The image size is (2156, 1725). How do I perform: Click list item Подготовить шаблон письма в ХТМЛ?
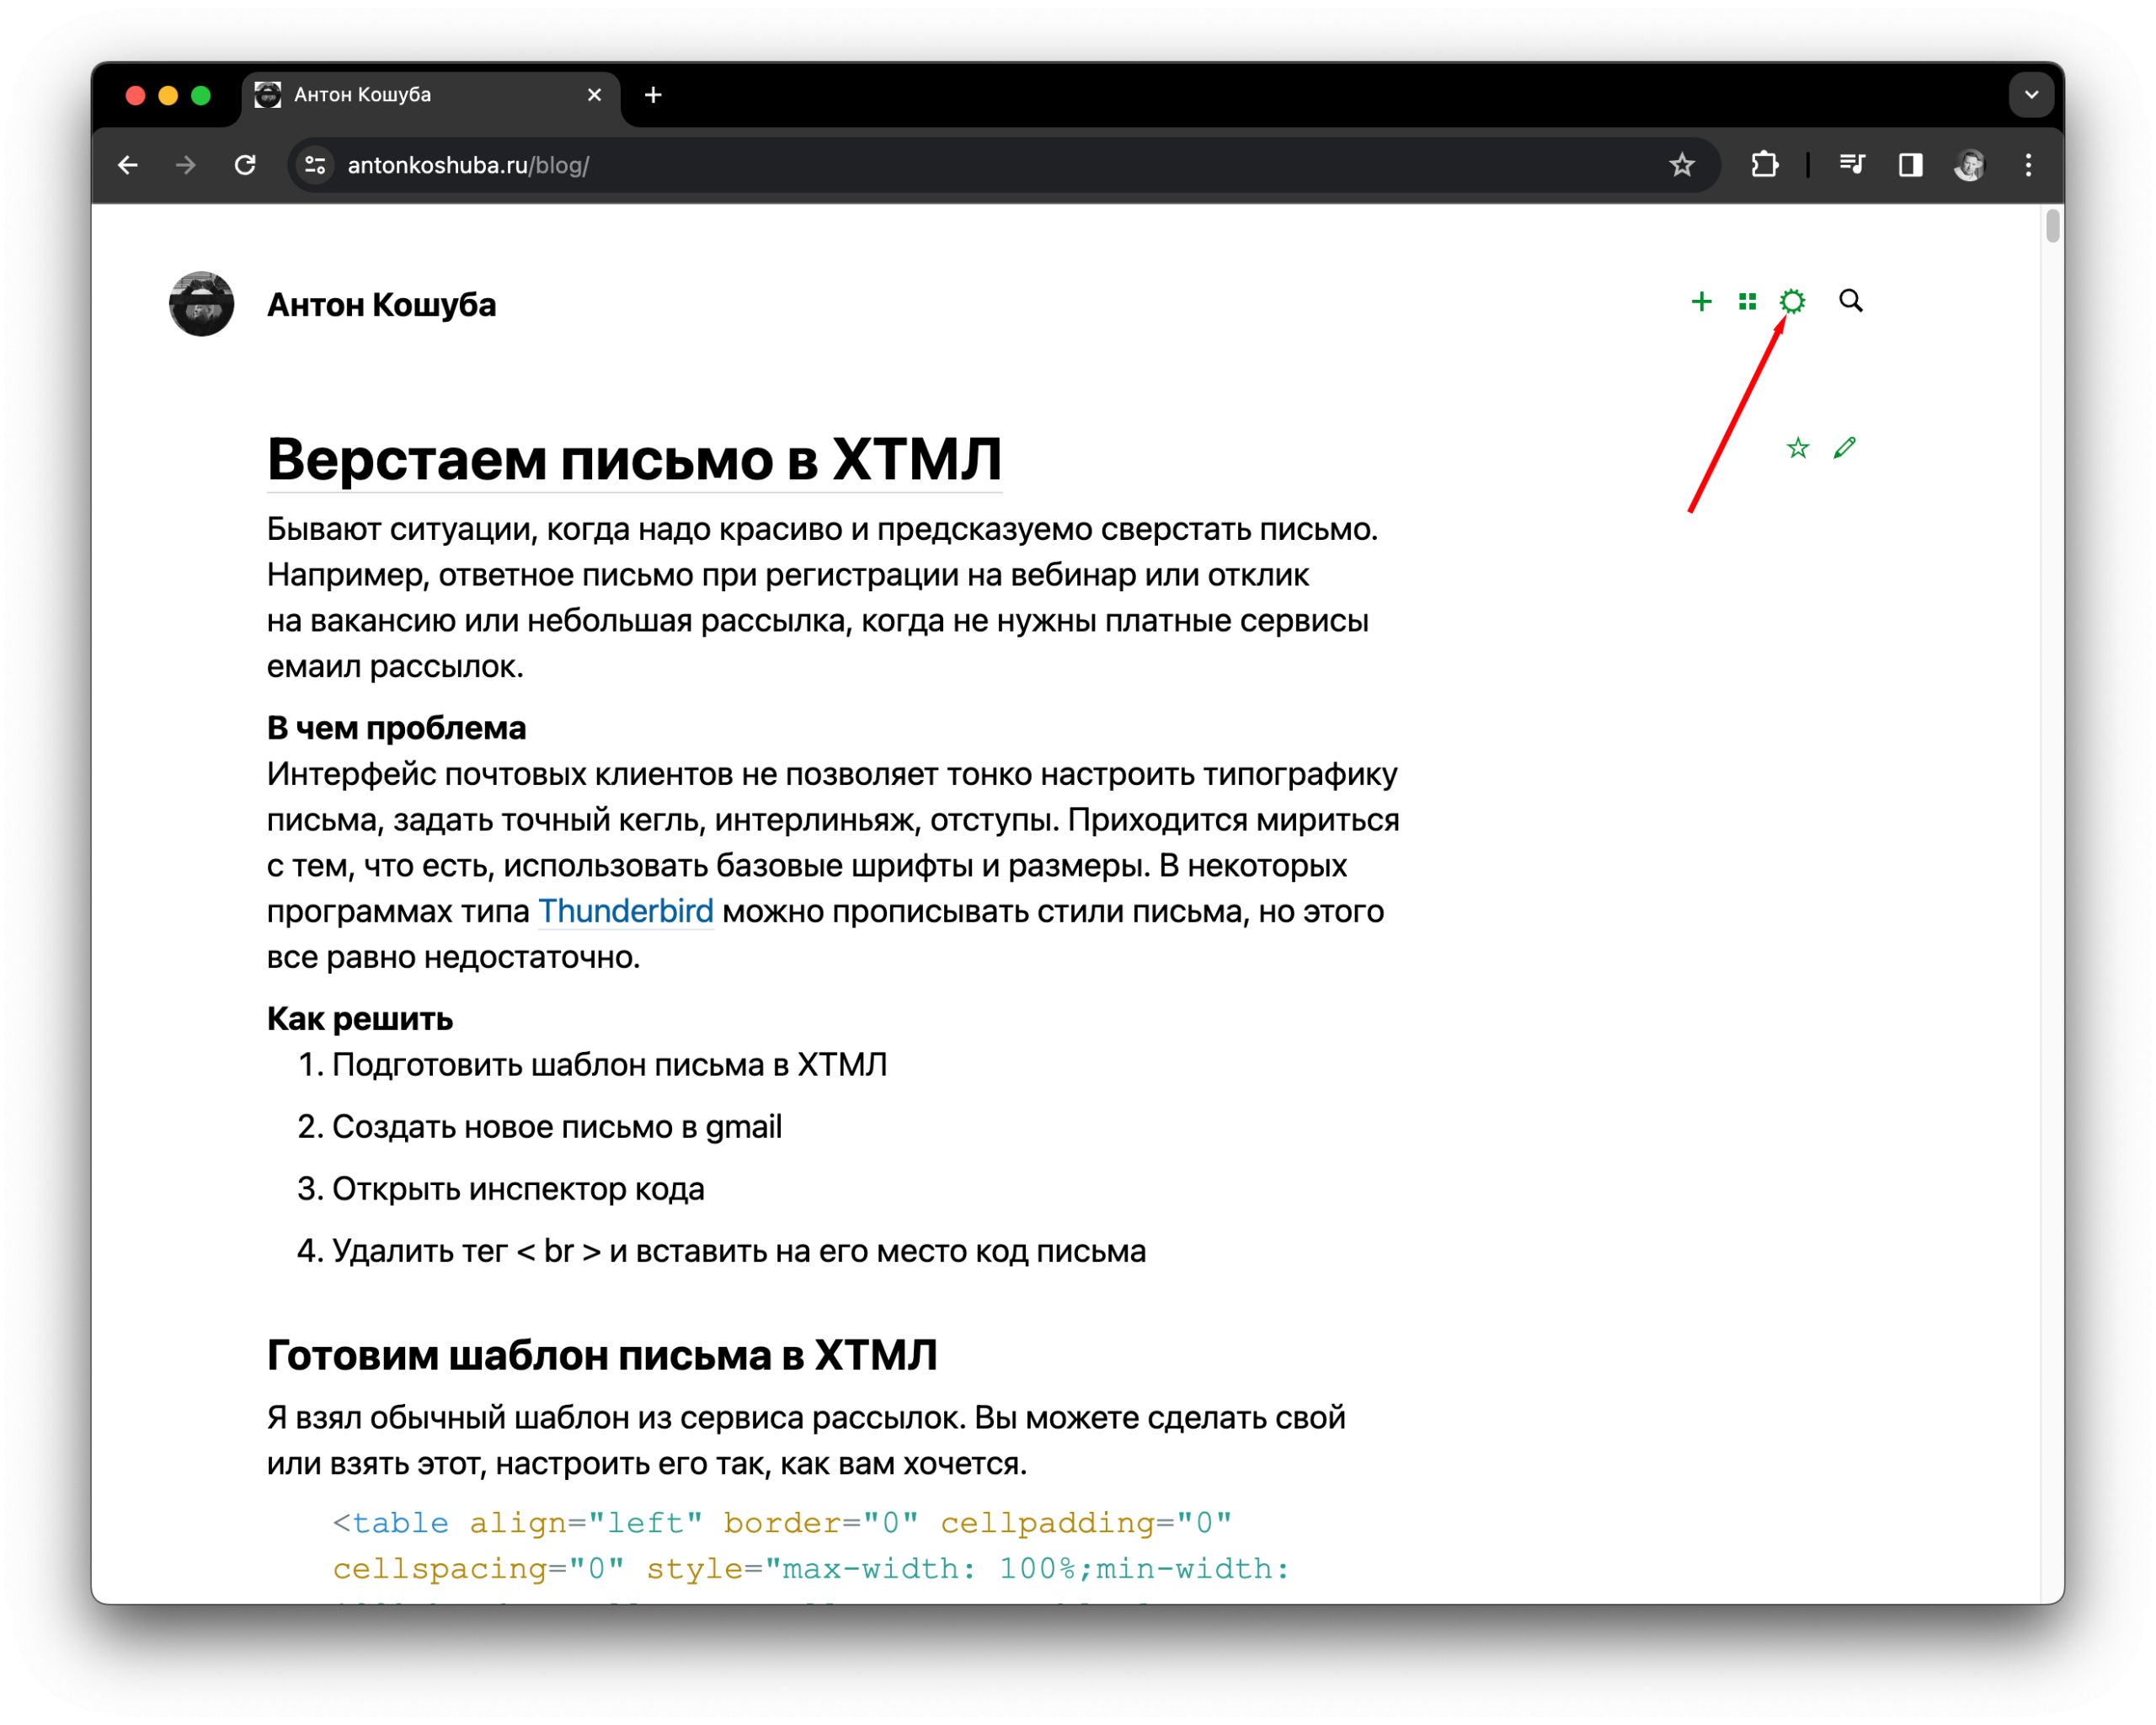click(609, 1065)
